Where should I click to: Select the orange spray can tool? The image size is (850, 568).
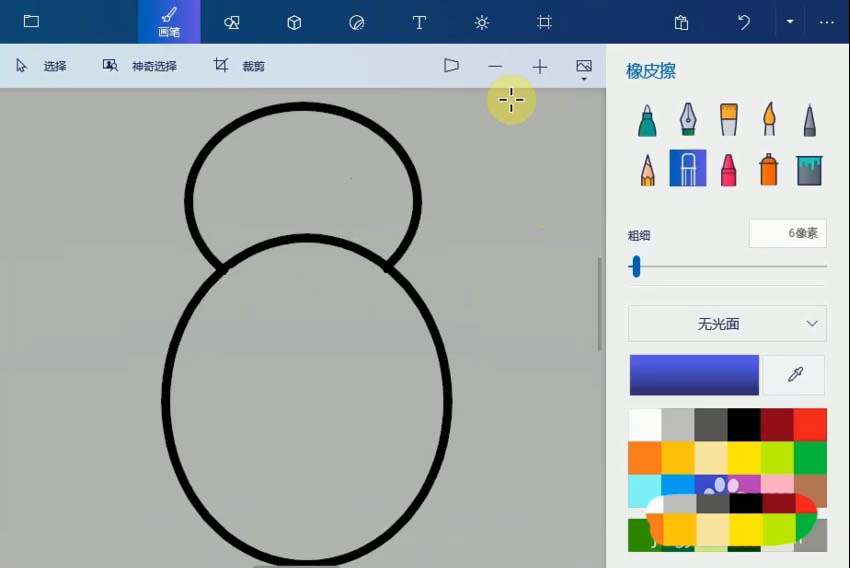pos(769,170)
